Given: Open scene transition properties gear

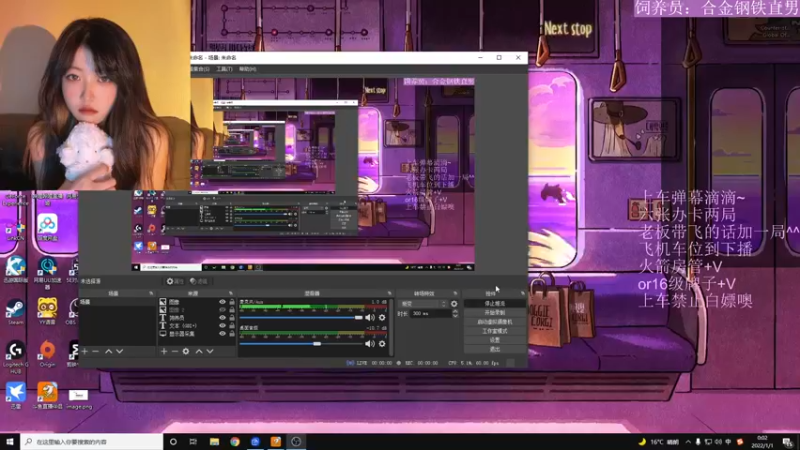Looking at the screenshot, I should pos(454,304).
